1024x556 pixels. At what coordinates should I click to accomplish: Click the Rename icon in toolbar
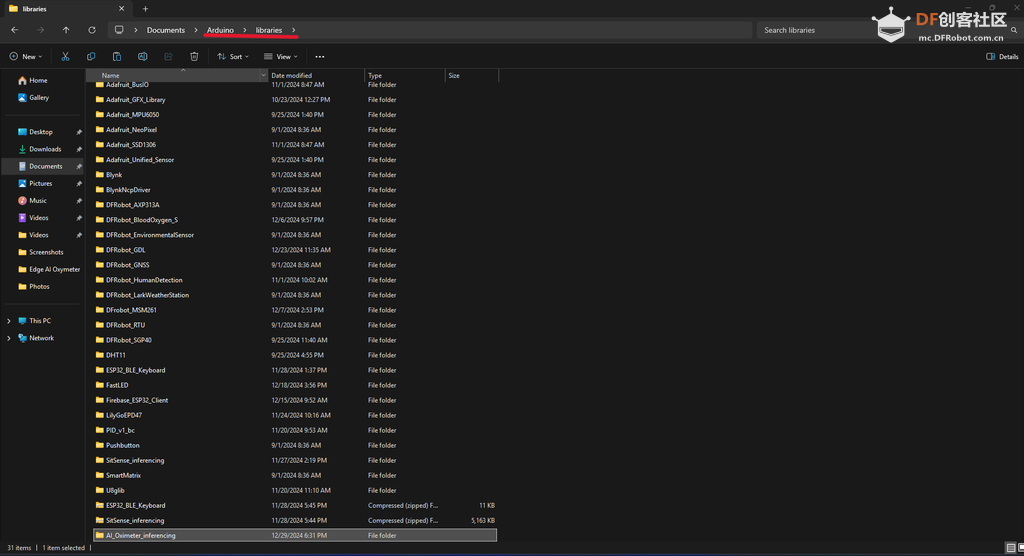(x=142, y=57)
